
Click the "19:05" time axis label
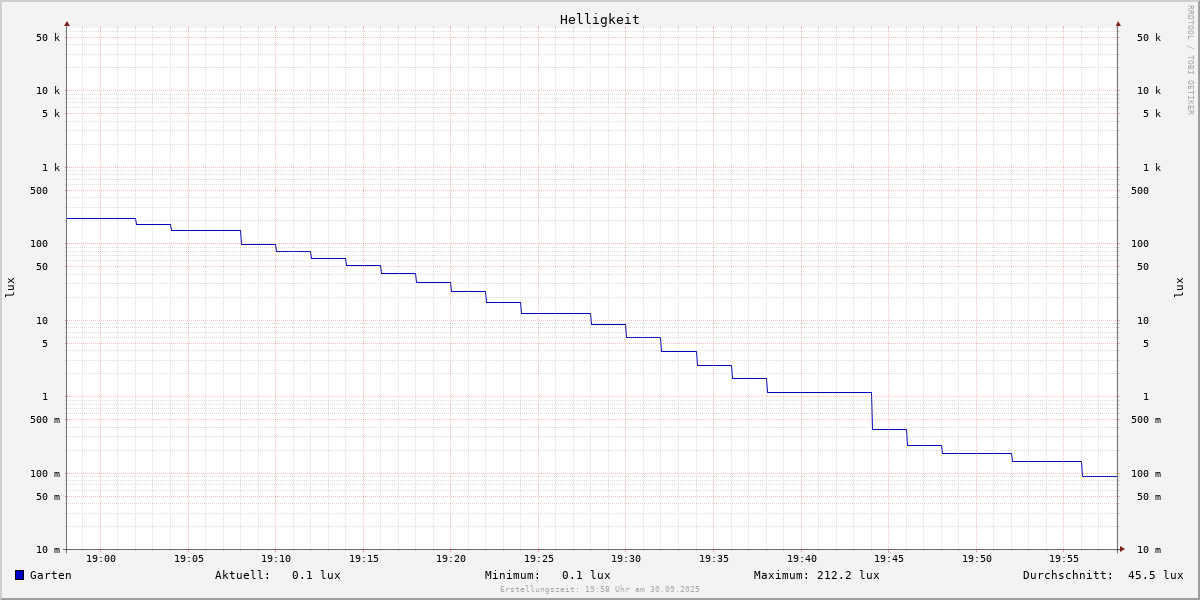pyautogui.click(x=189, y=559)
